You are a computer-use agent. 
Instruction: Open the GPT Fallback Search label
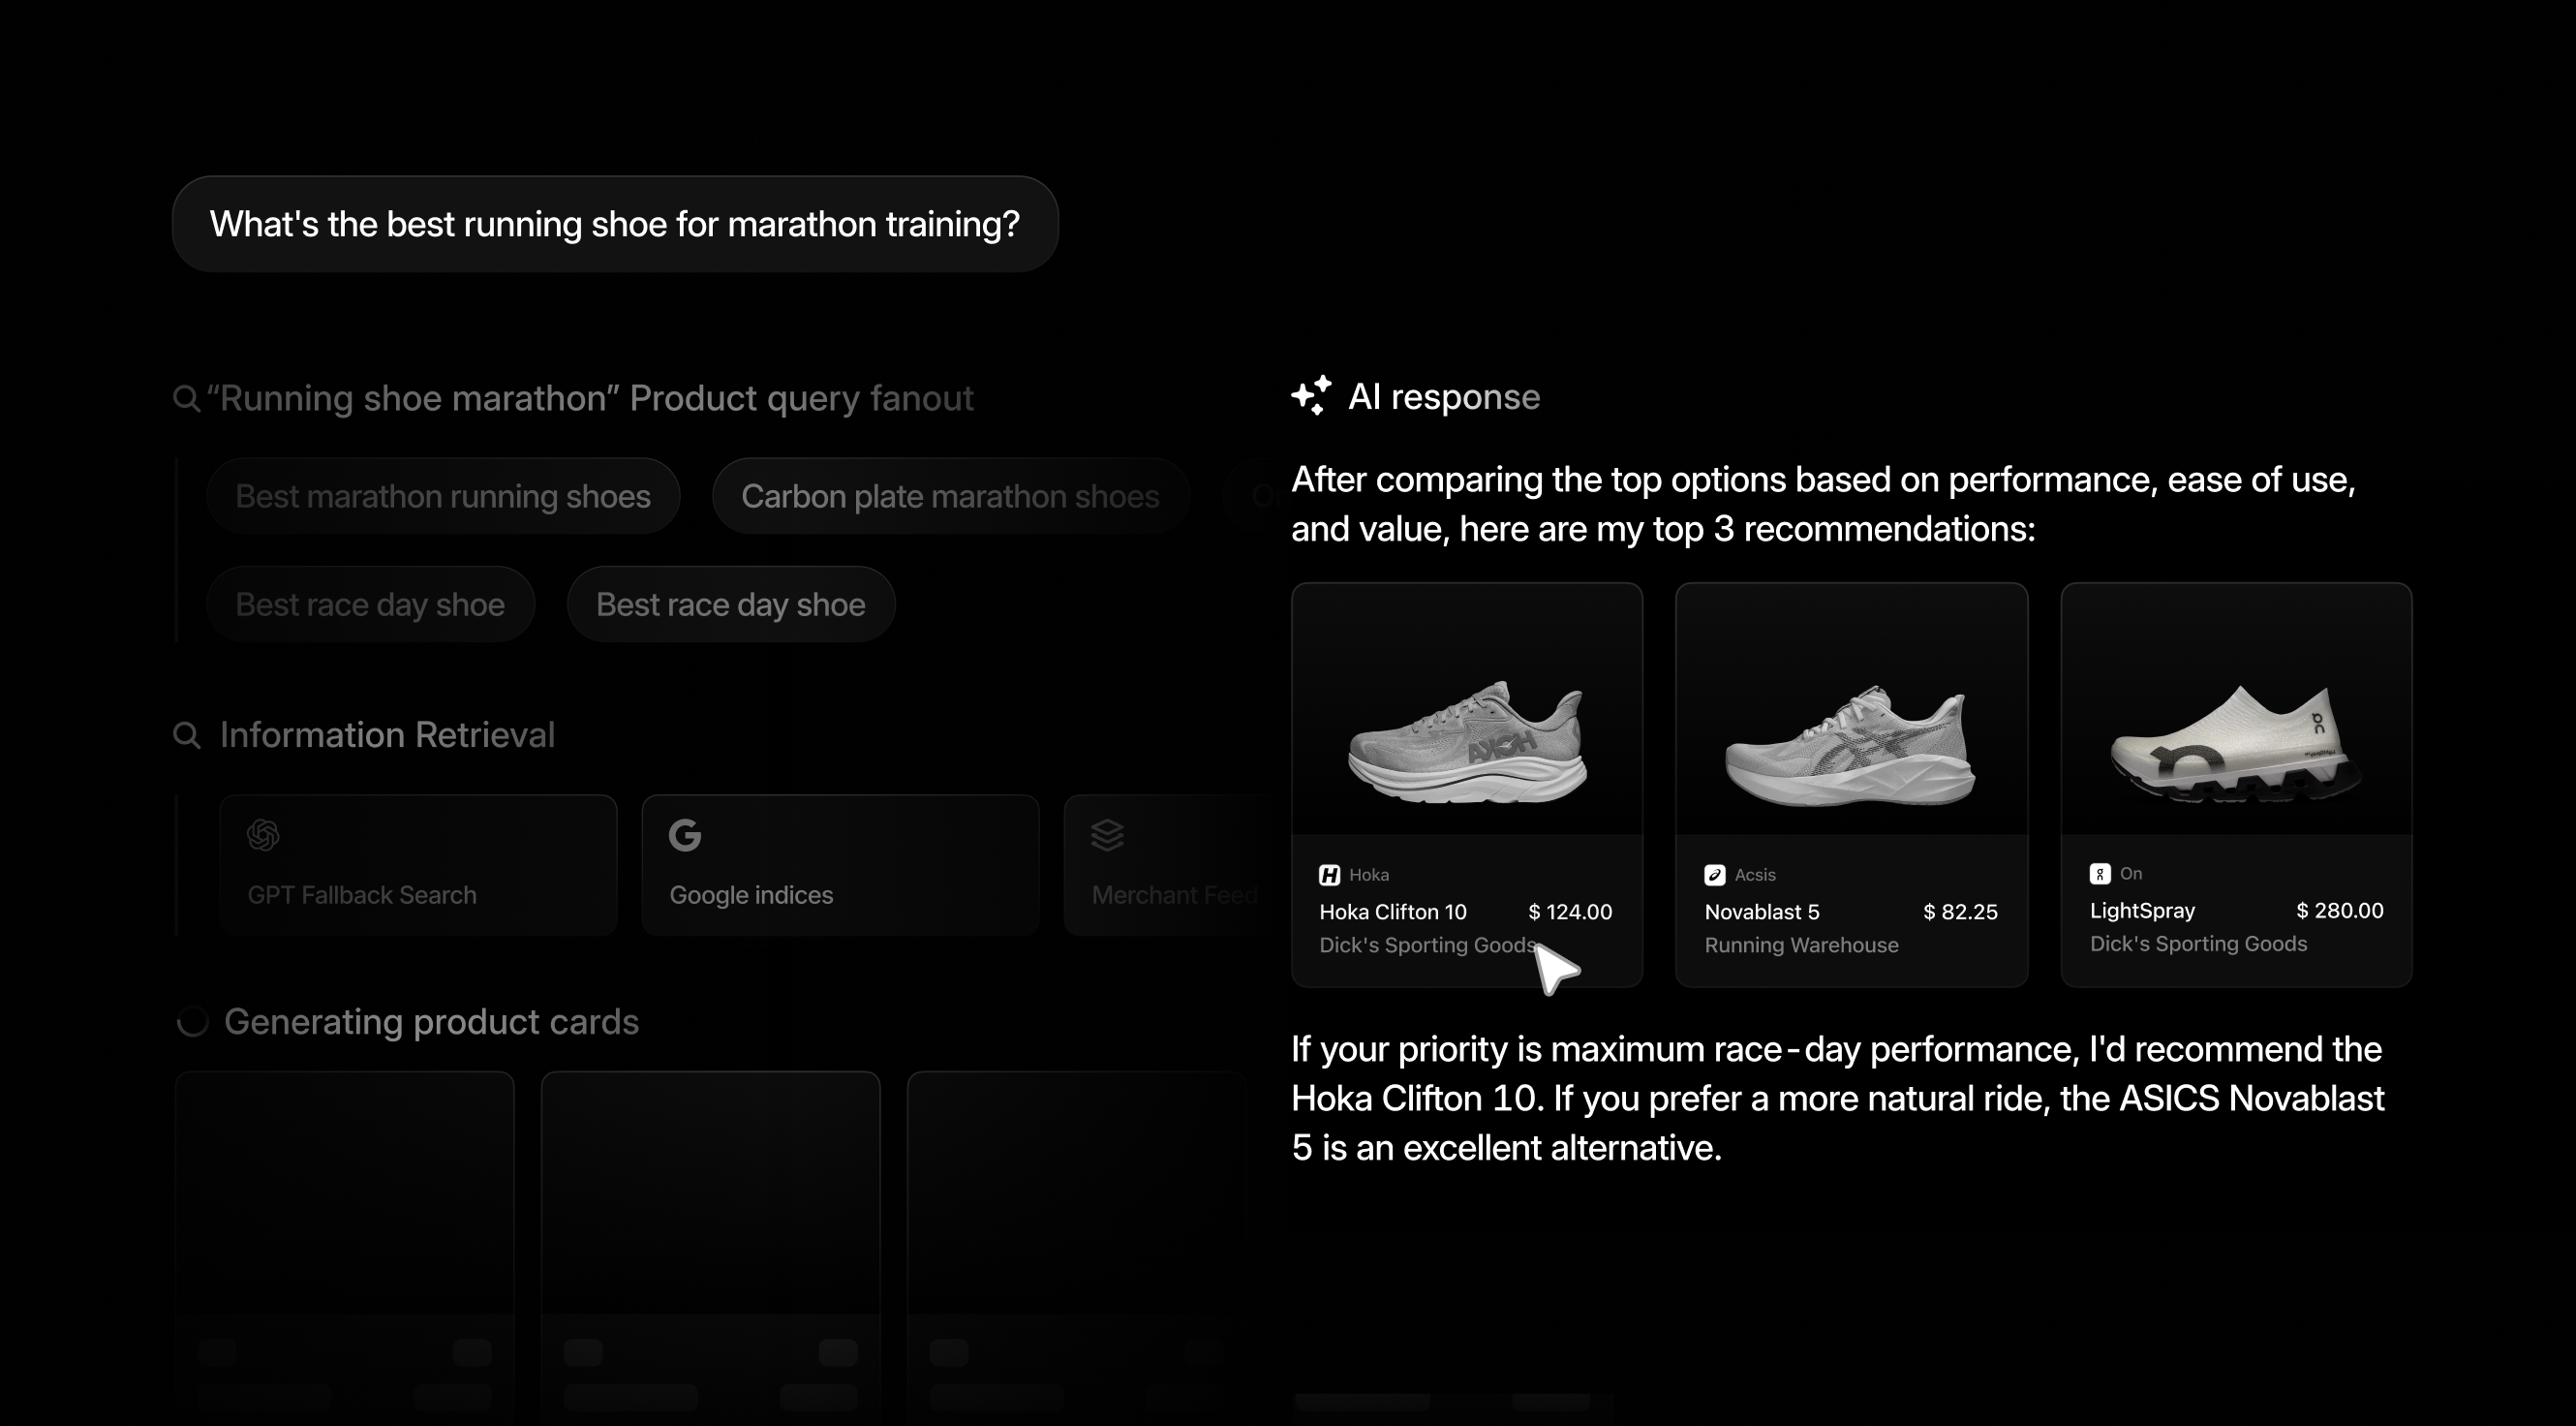point(362,895)
